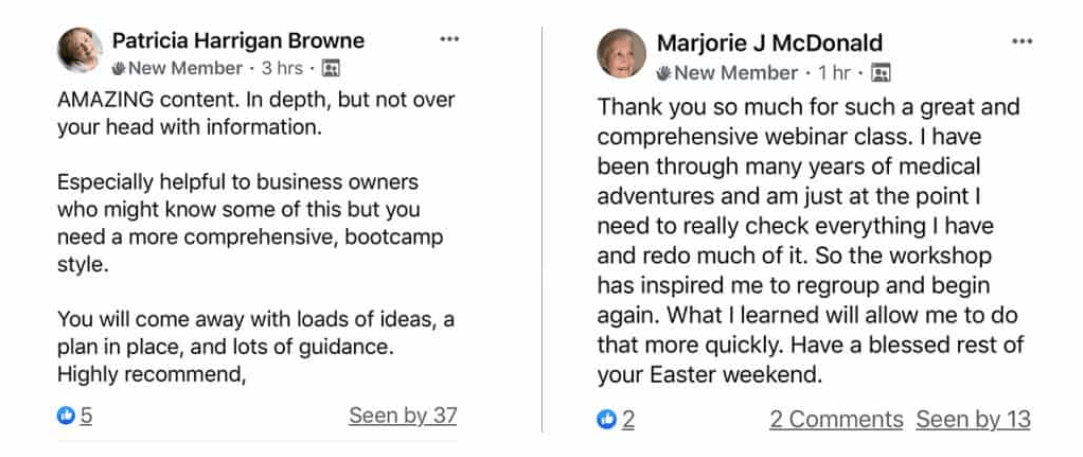
Task: Click the waving hand badge on Marjorie's post
Action: coord(664,74)
